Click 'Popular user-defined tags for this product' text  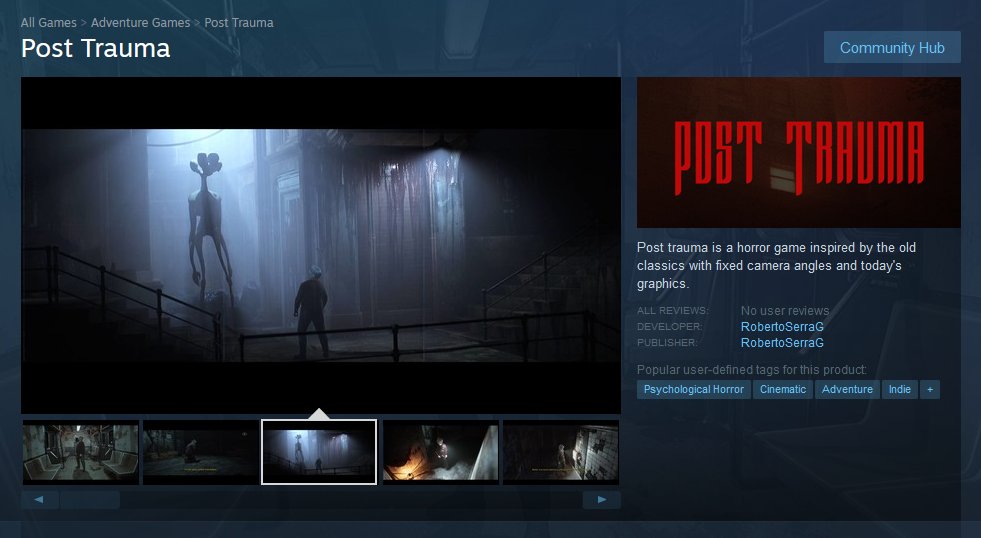pos(751,370)
